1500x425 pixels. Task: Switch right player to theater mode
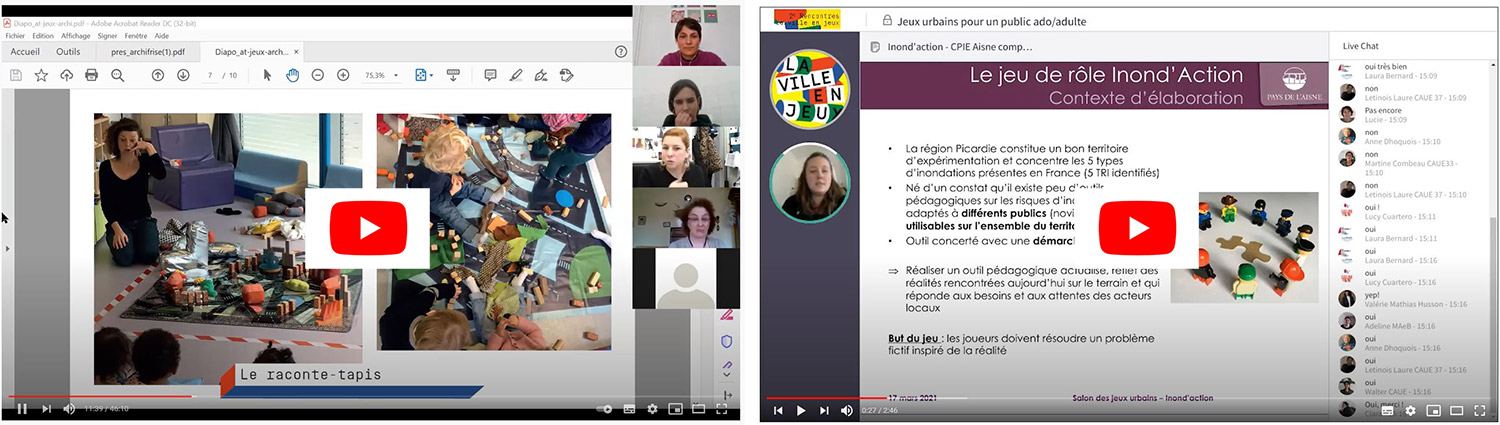[1457, 410]
